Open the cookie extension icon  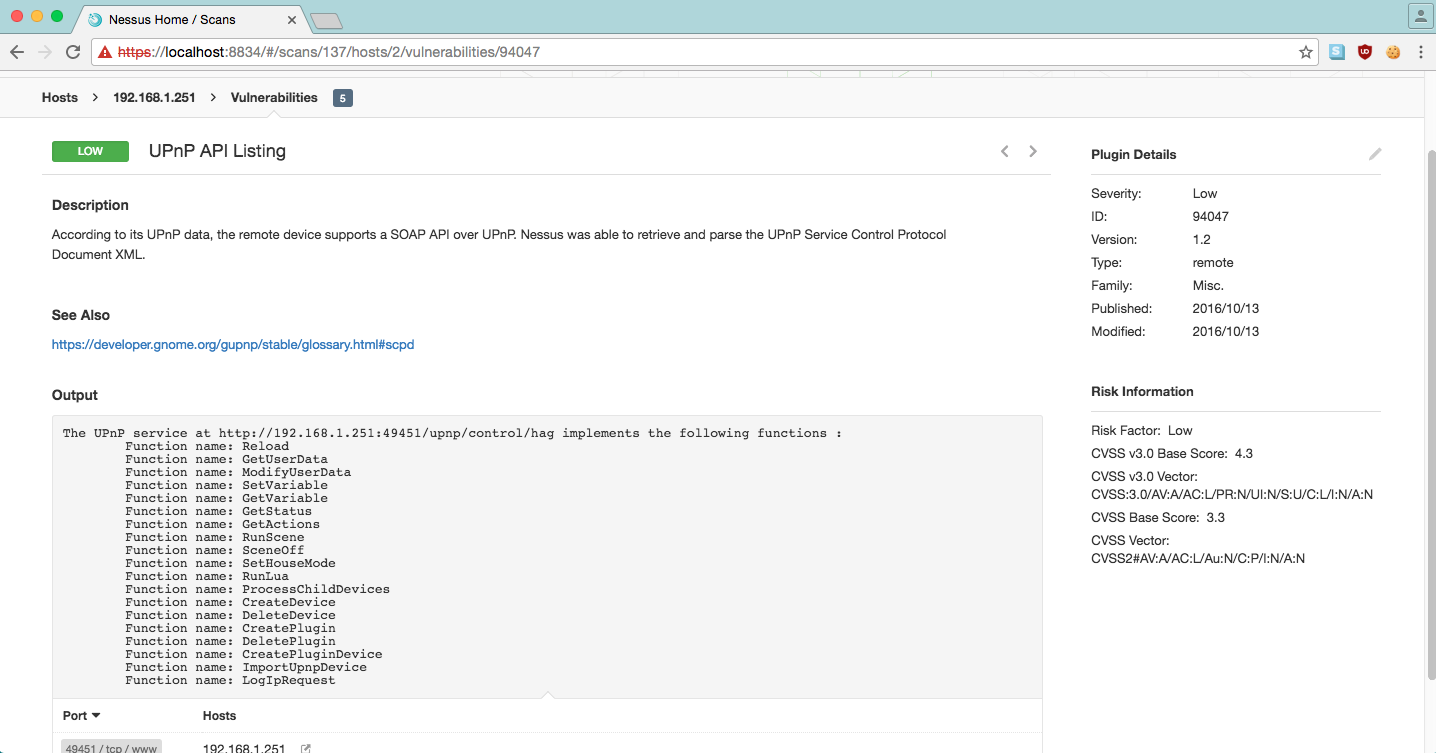(1393, 52)
